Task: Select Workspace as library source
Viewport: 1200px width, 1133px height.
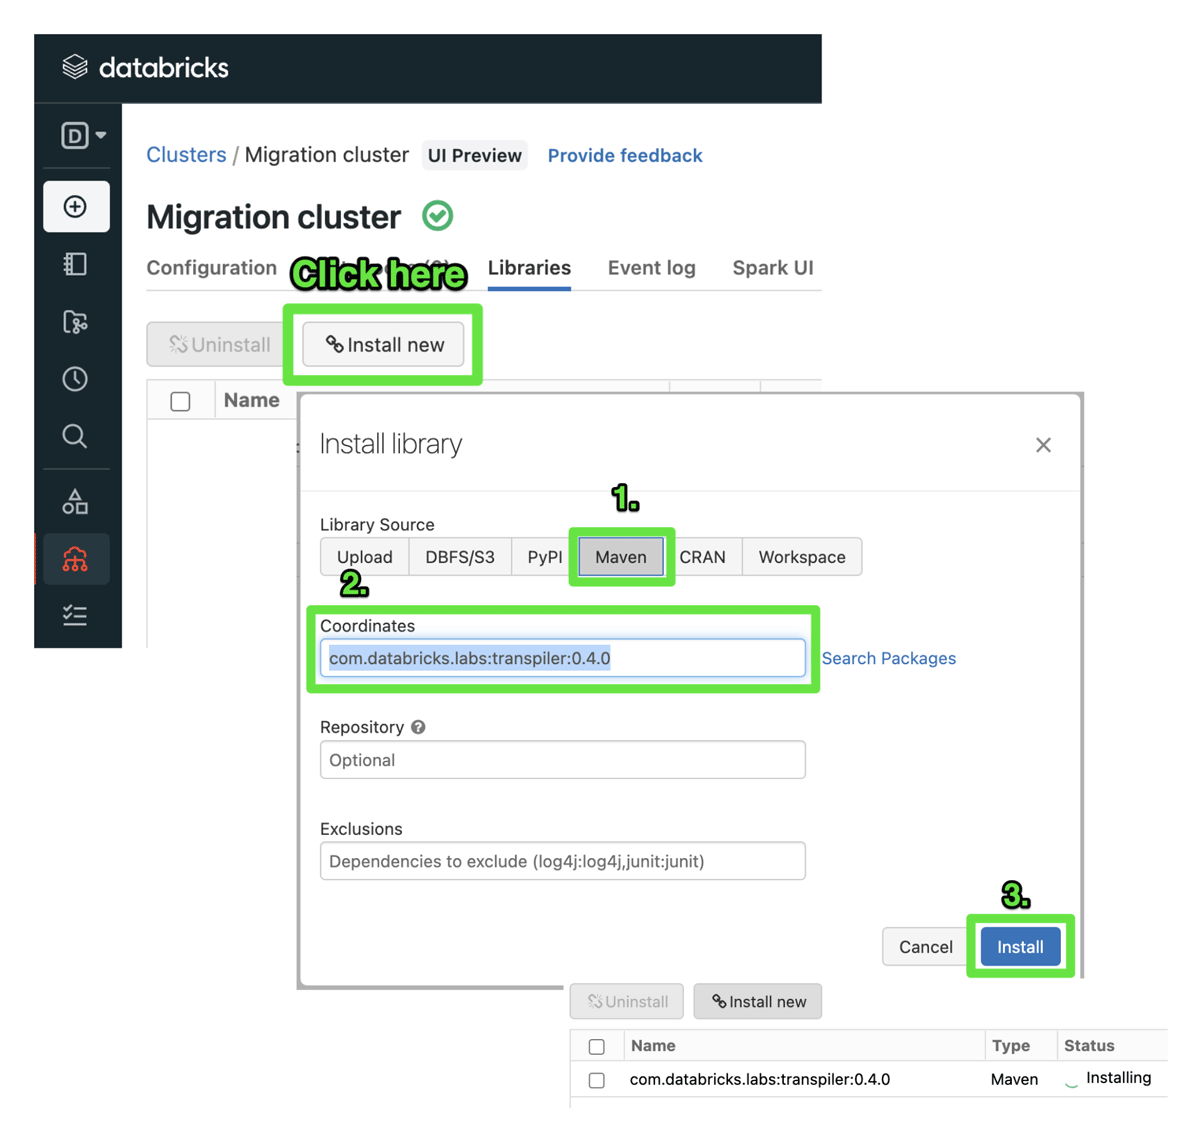Action: 802,557
